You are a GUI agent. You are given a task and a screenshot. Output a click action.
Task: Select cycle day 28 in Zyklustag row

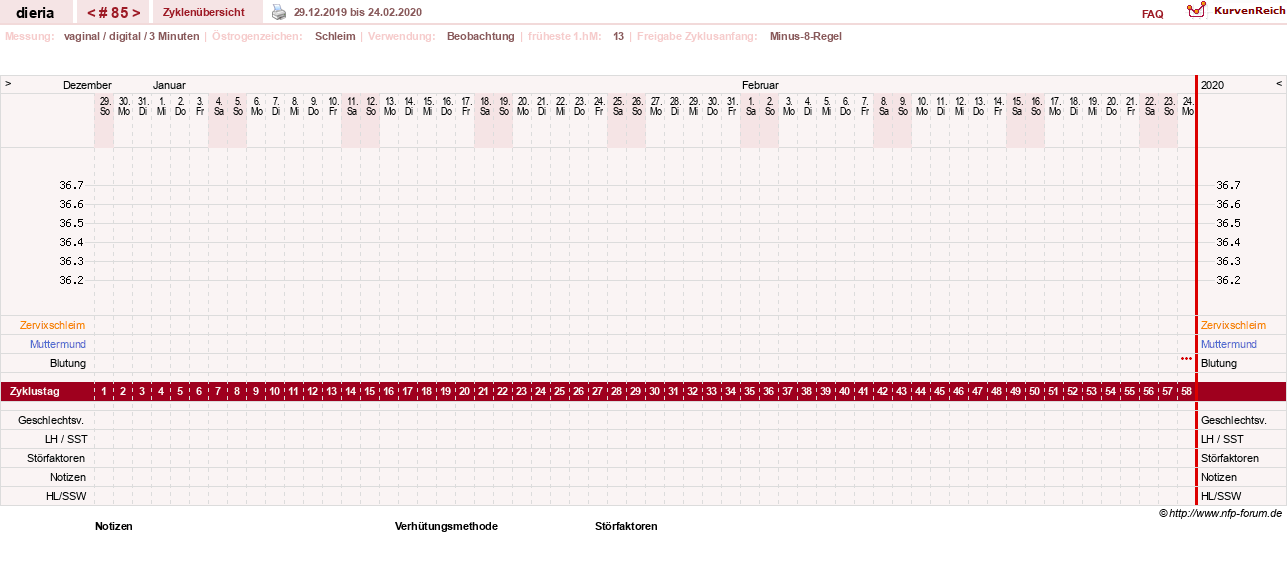618,391
